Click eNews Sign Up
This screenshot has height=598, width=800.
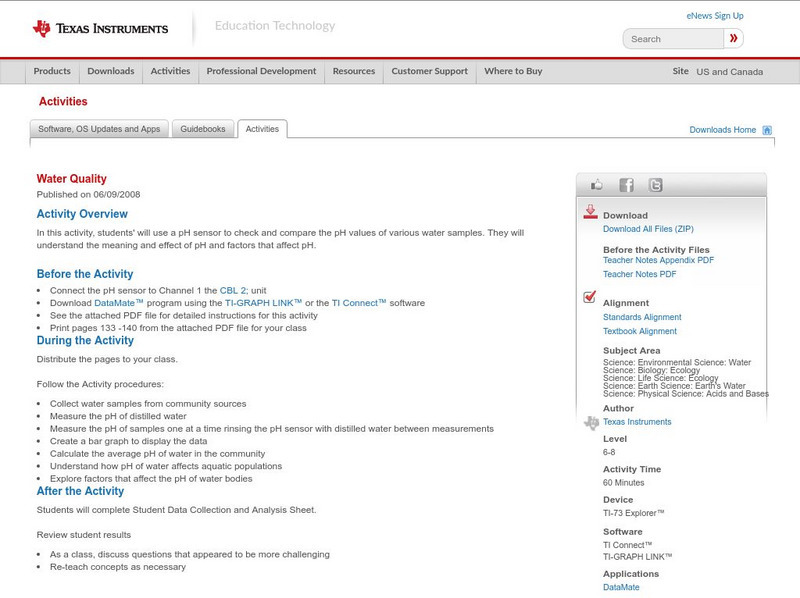(715, 15)
